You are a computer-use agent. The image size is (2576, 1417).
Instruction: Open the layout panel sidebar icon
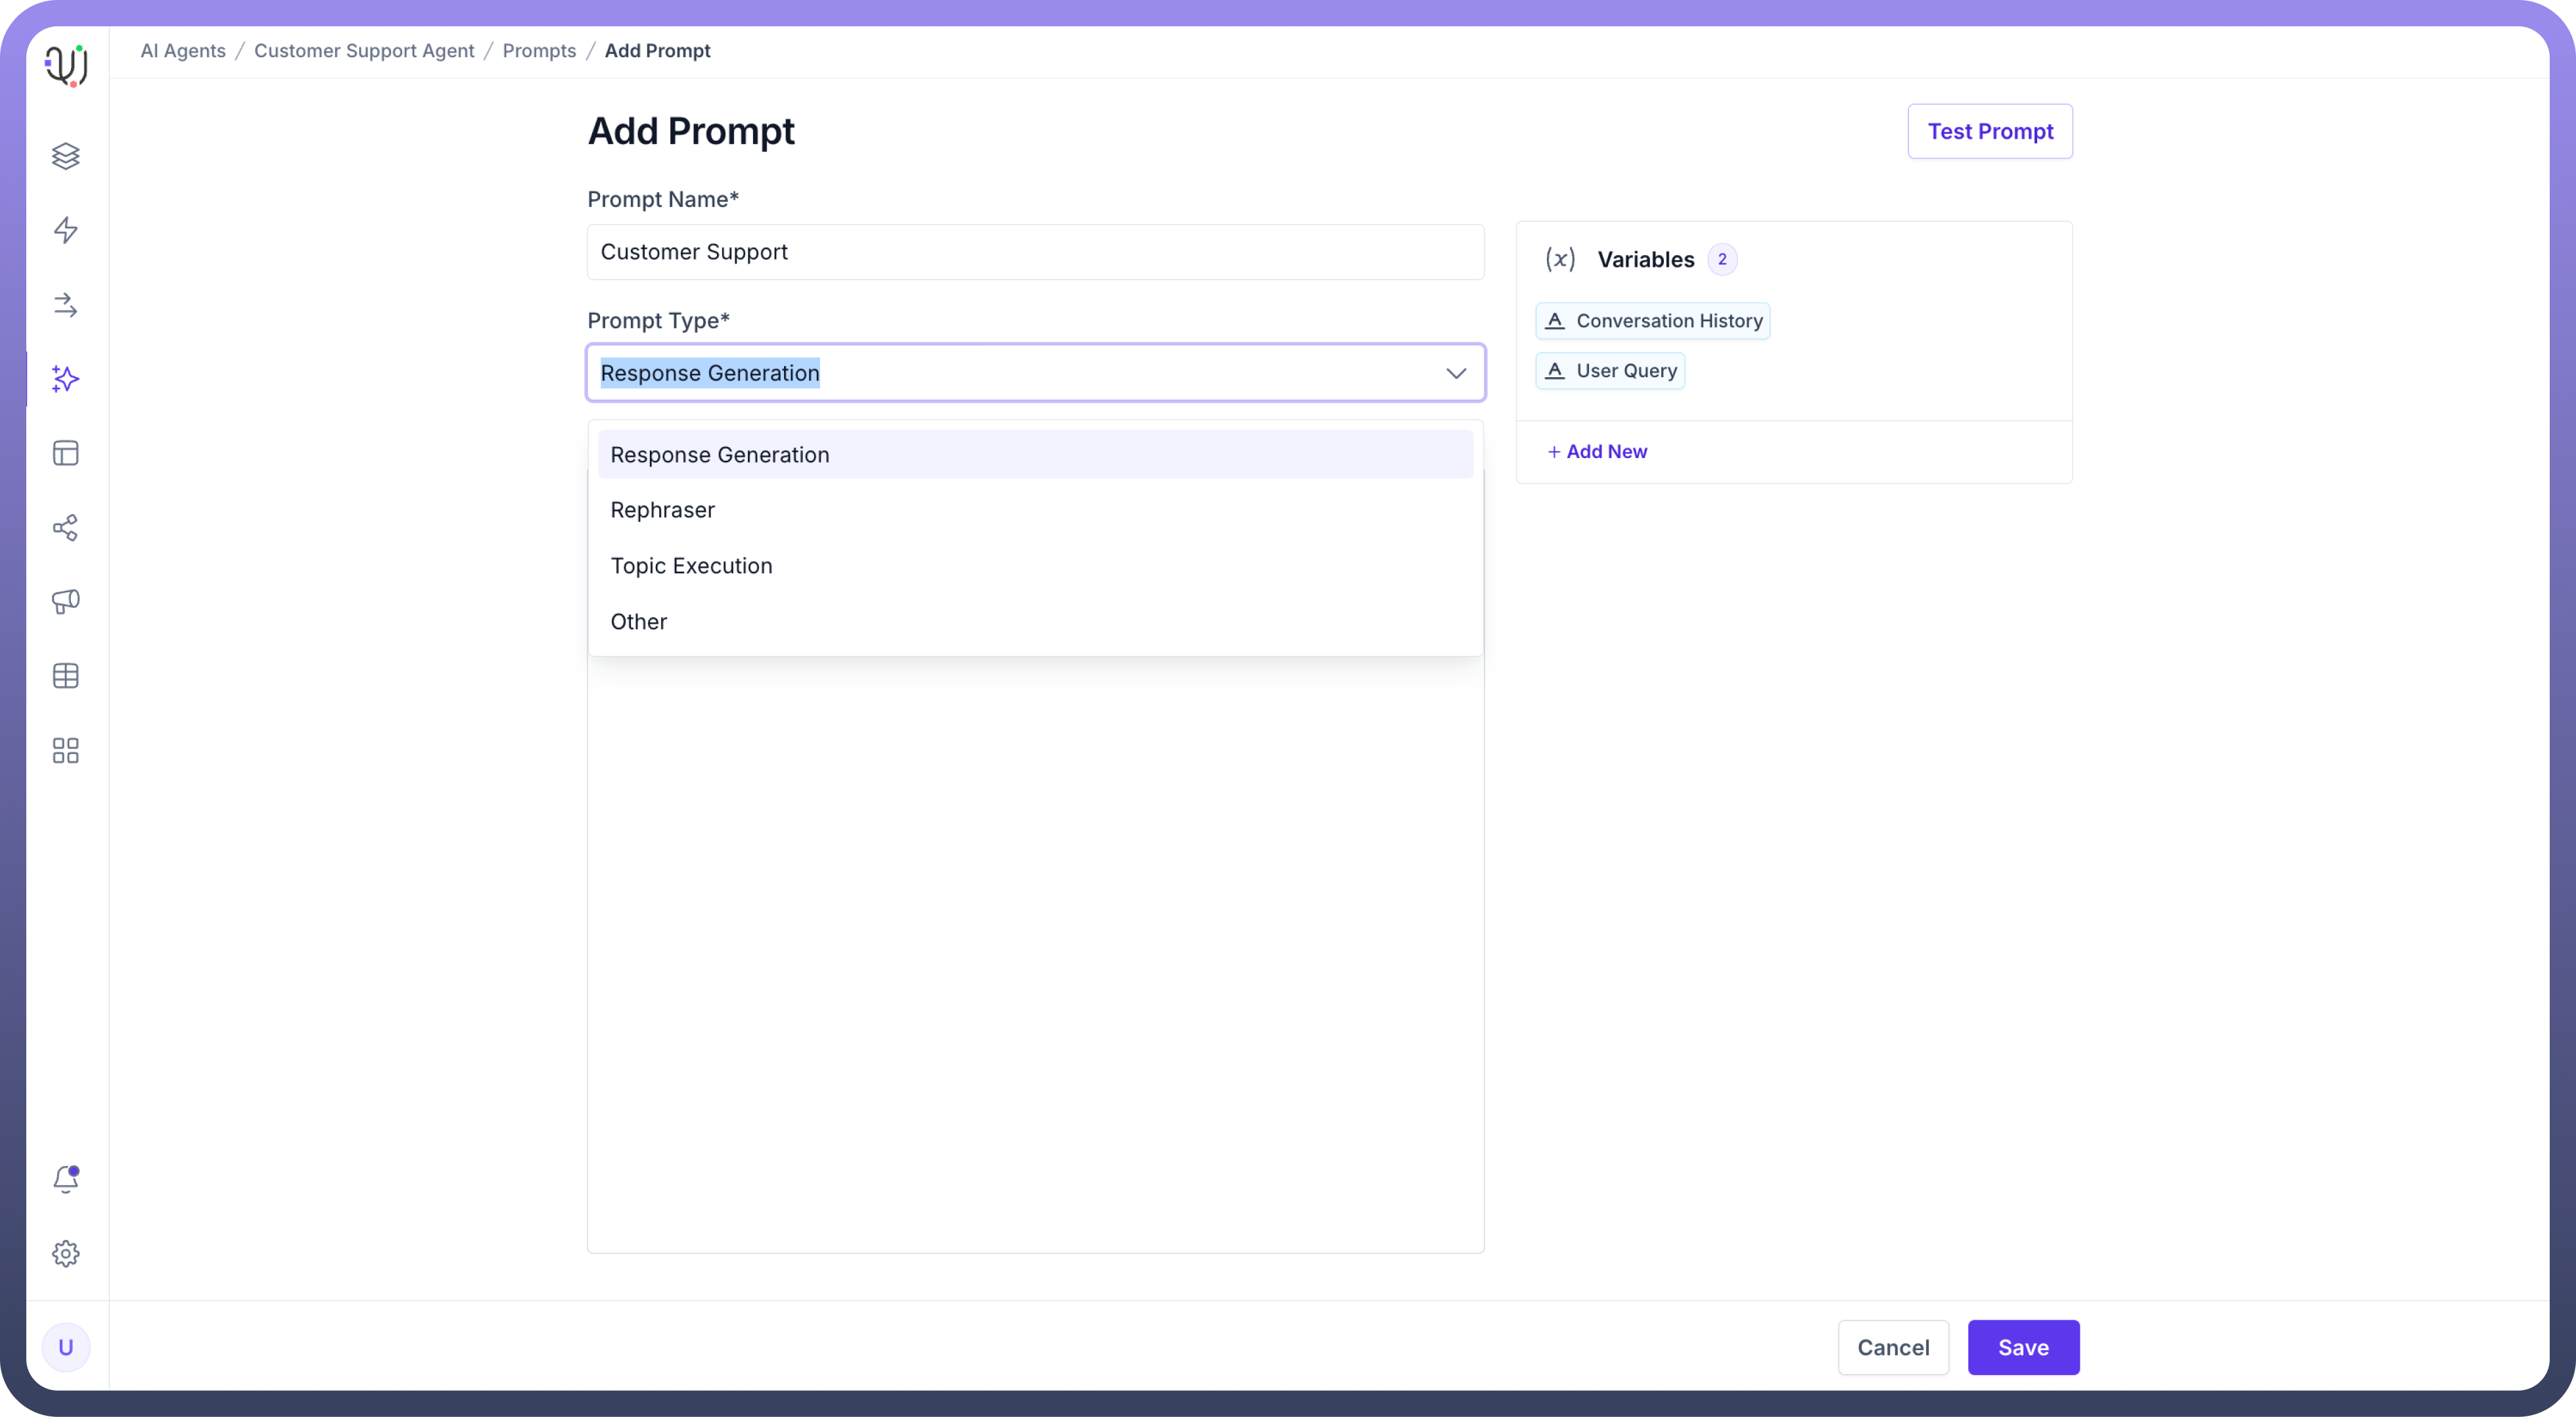(66, 453)
